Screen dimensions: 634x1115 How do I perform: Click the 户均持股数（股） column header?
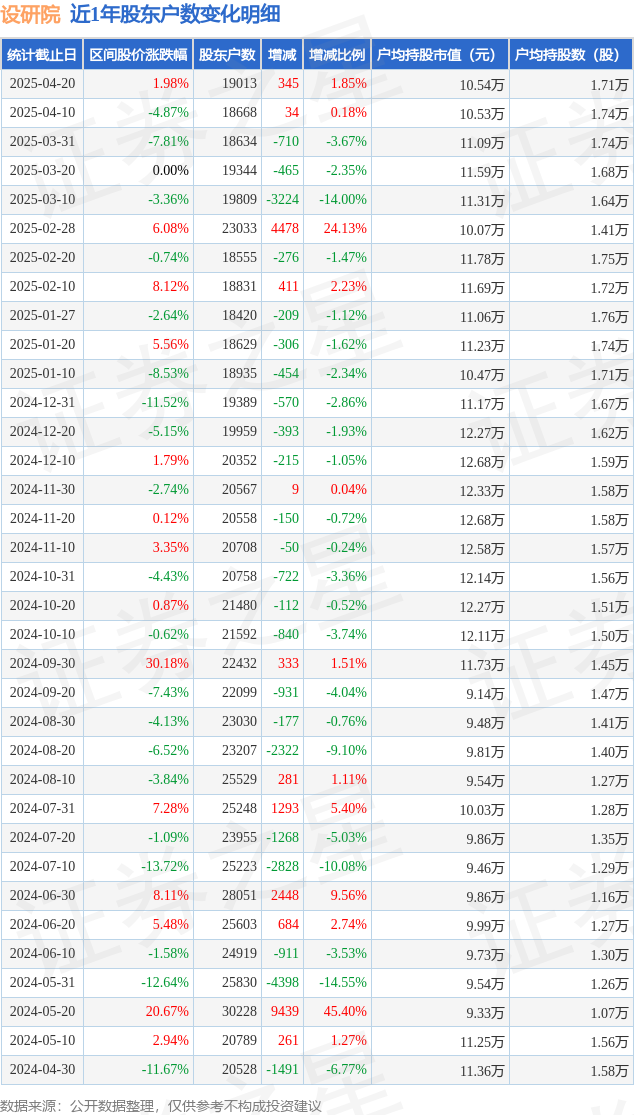(x=571, y=55)
